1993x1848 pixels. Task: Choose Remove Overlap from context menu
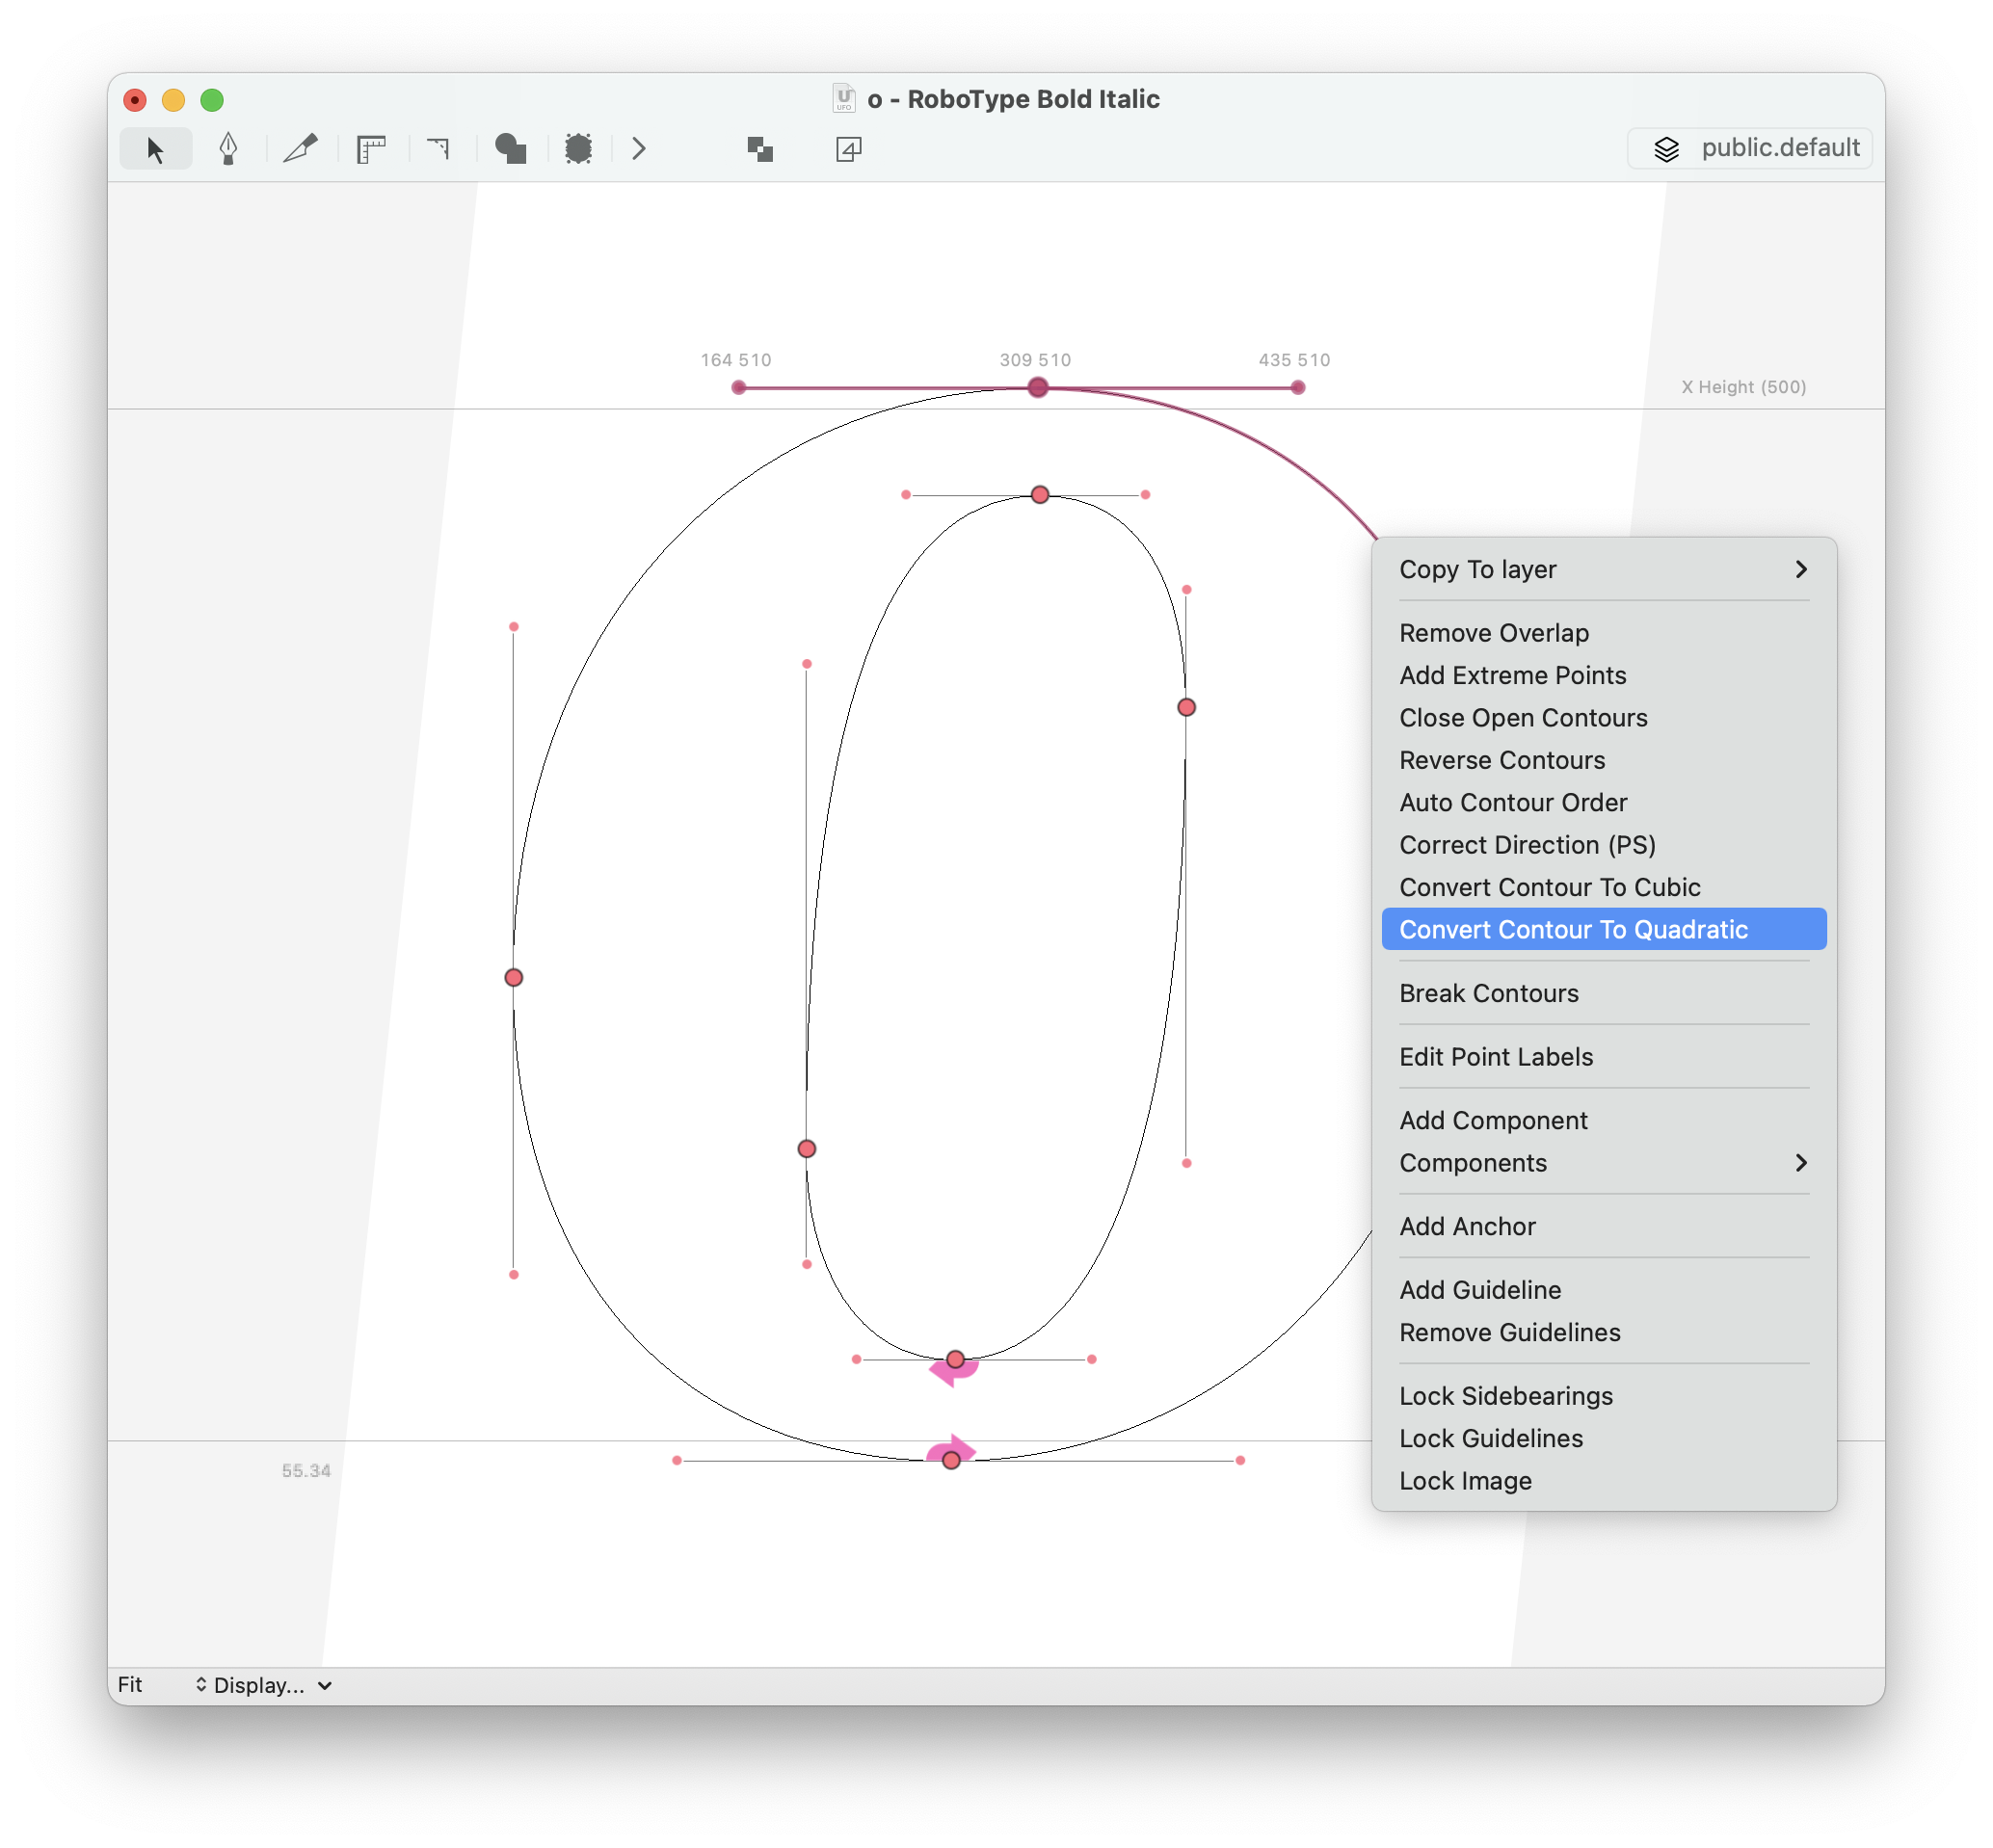tap(1604, 633)
